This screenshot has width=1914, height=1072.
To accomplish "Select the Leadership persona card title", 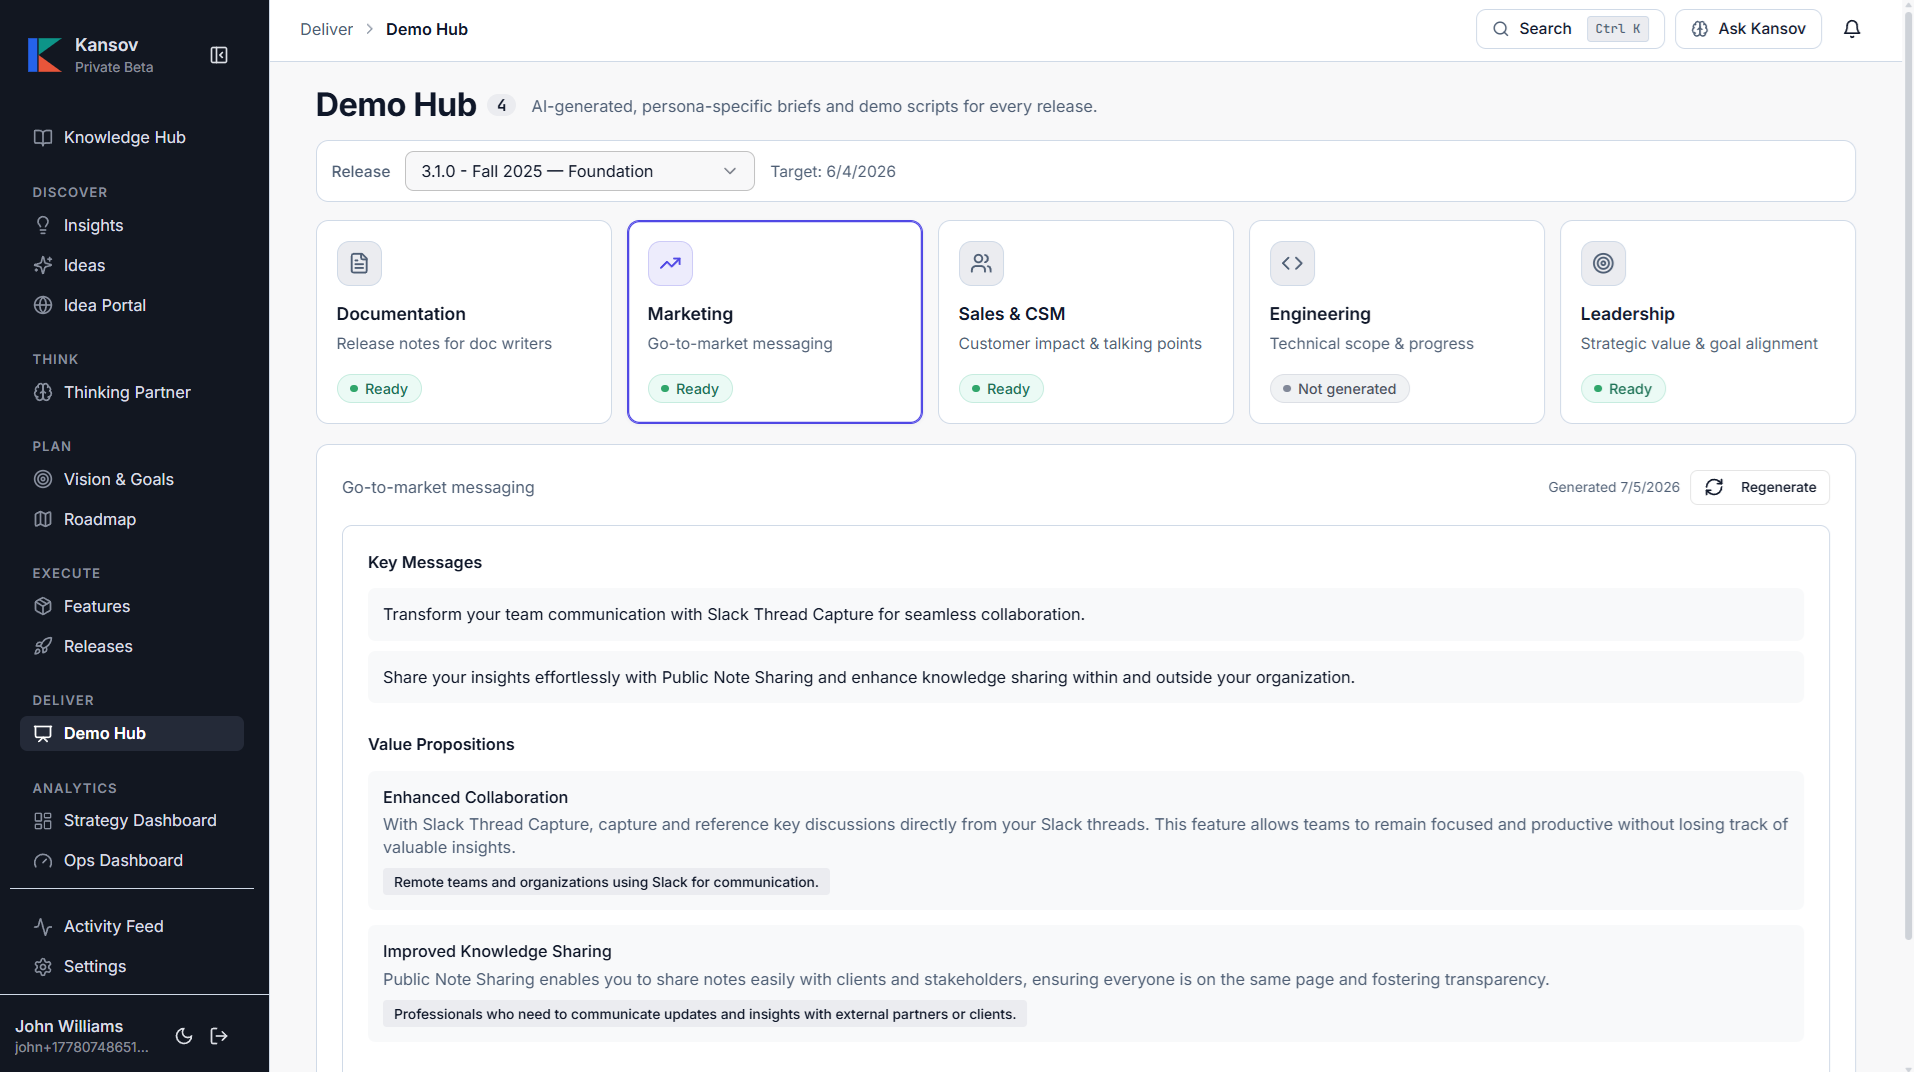I will (x=1627, y=314).
